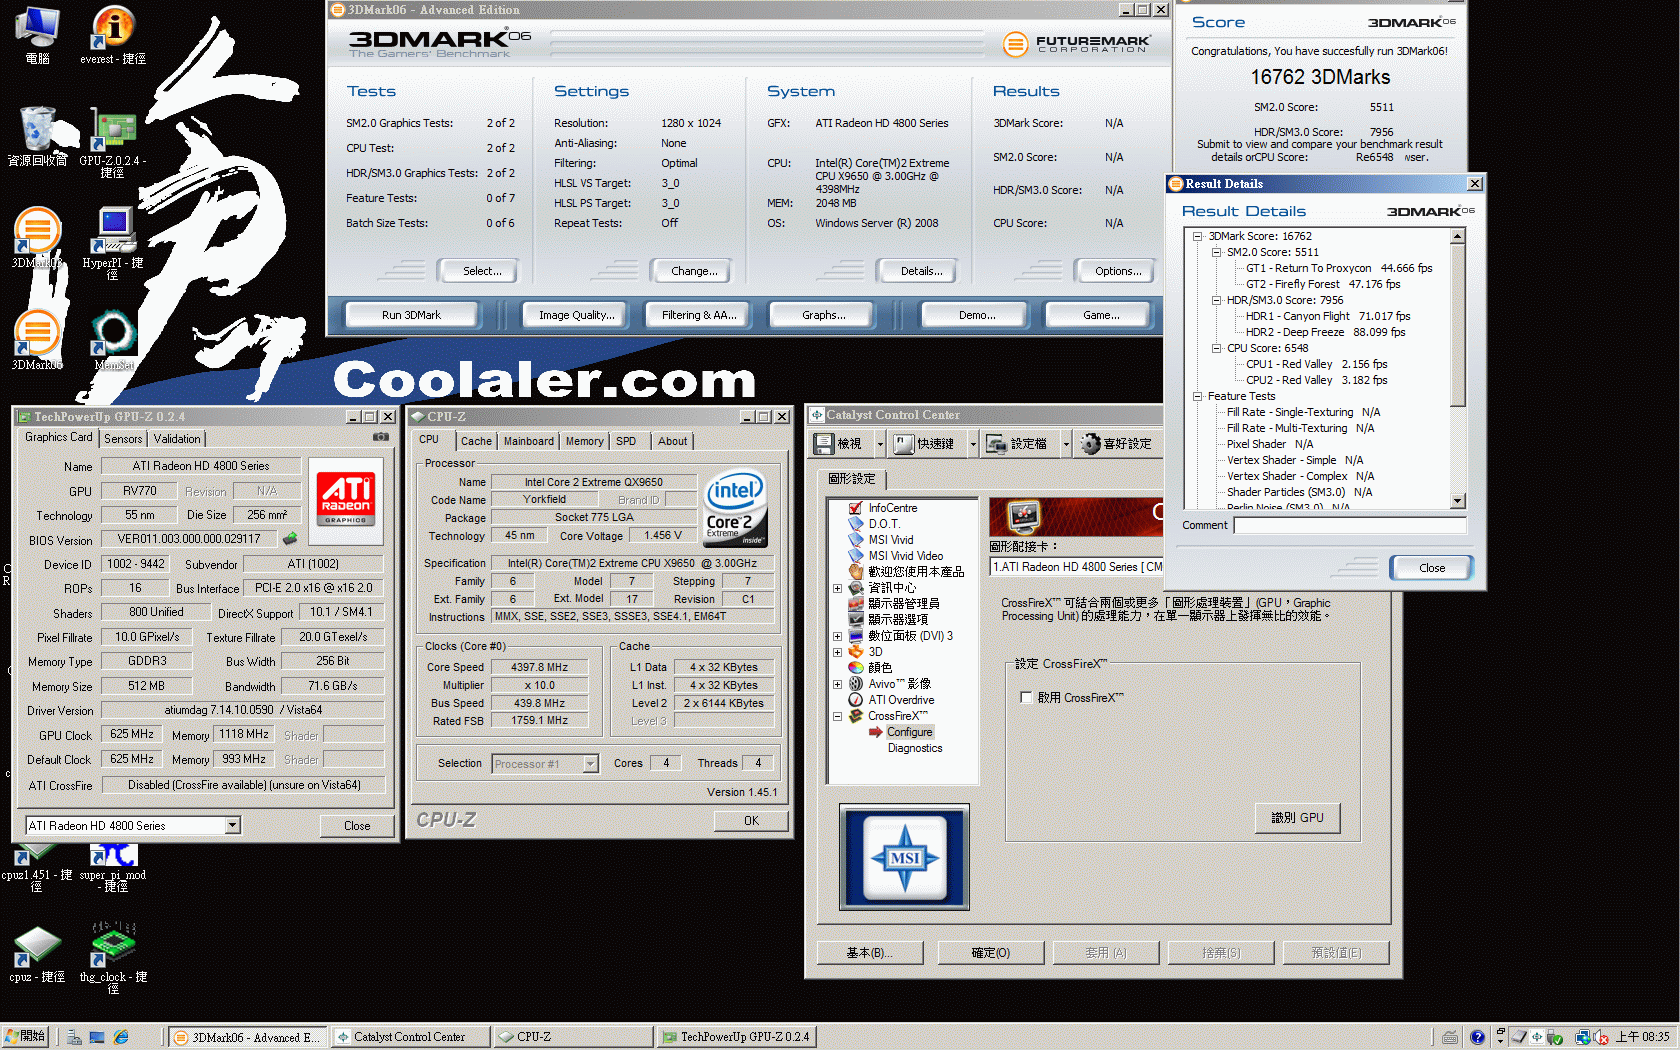Expand the Avivo node in the Catalyst tree
This screenshot has height=1050, width=1680.
point(838,684)
